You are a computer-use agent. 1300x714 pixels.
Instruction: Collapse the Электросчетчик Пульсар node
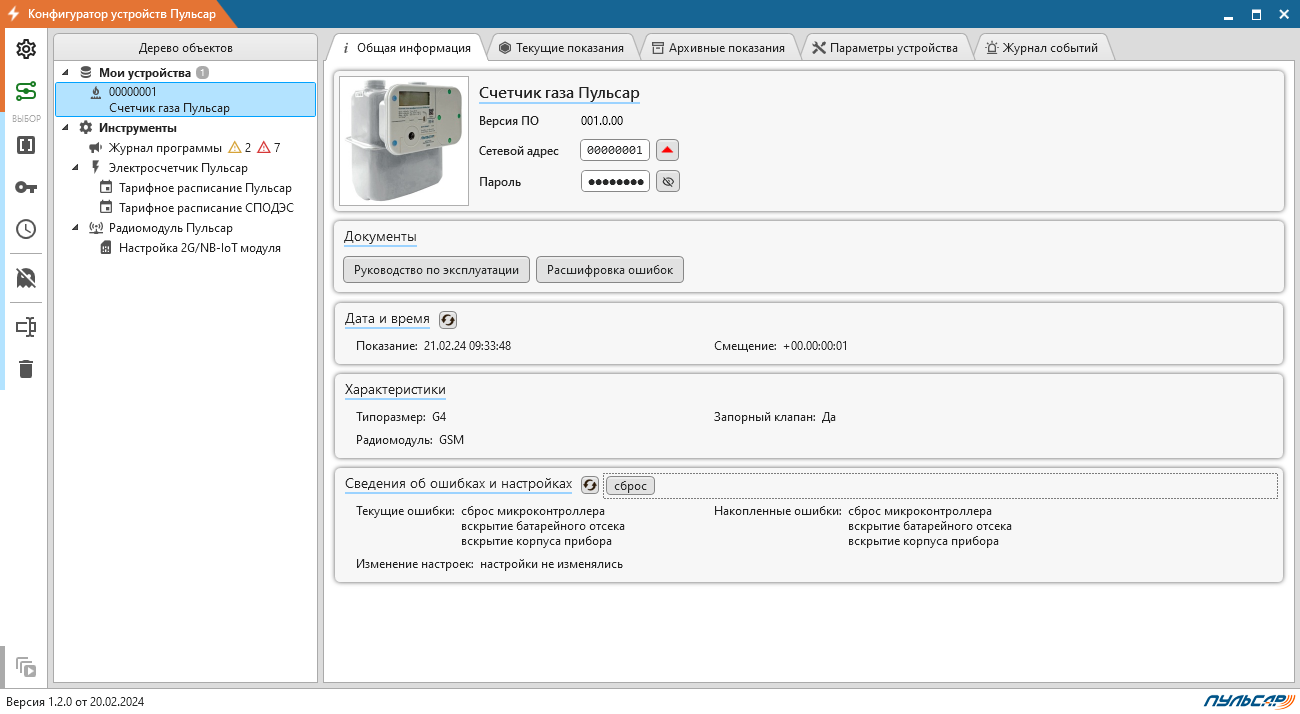(76, 168)
